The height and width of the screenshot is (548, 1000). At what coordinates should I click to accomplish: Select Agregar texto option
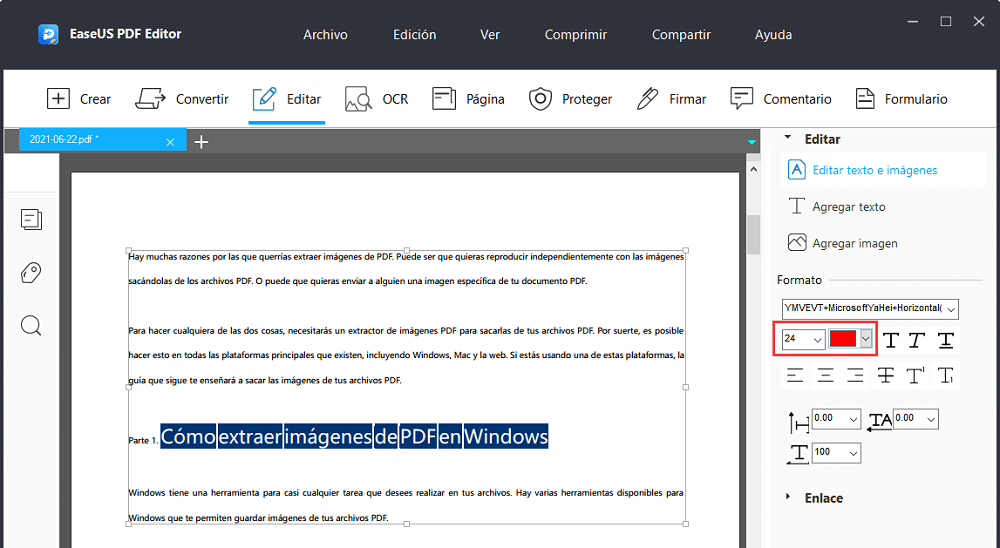837,207
